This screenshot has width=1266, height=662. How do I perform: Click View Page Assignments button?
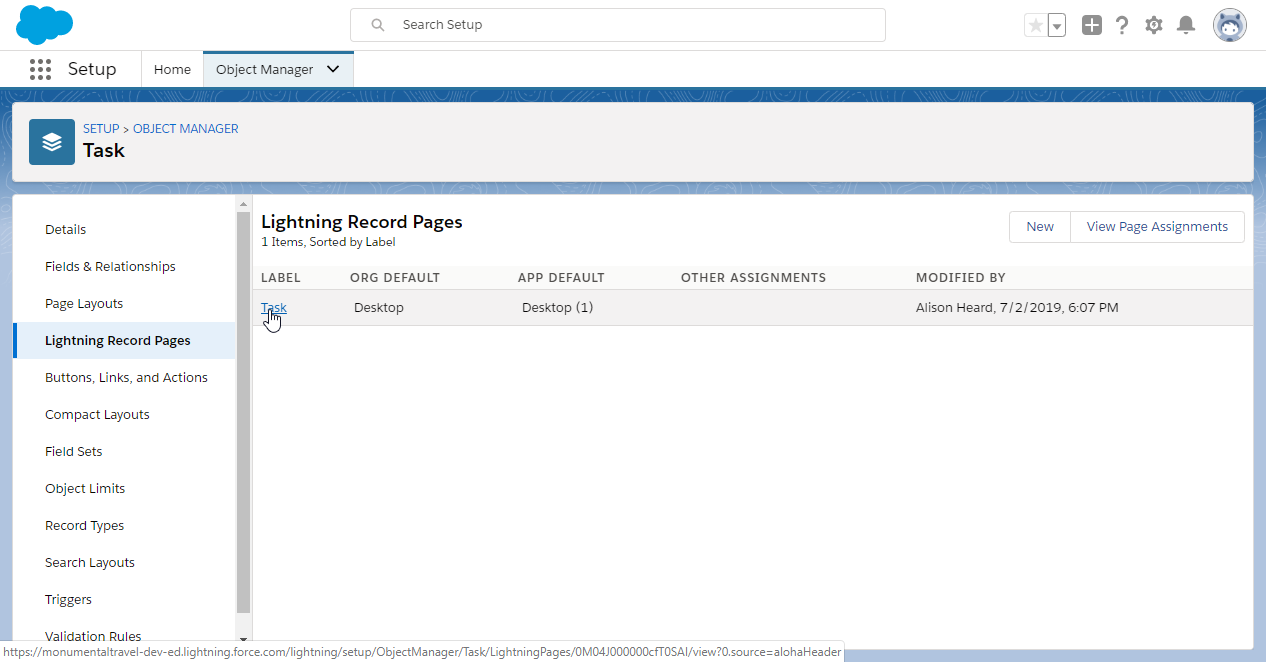(1157, 227)
